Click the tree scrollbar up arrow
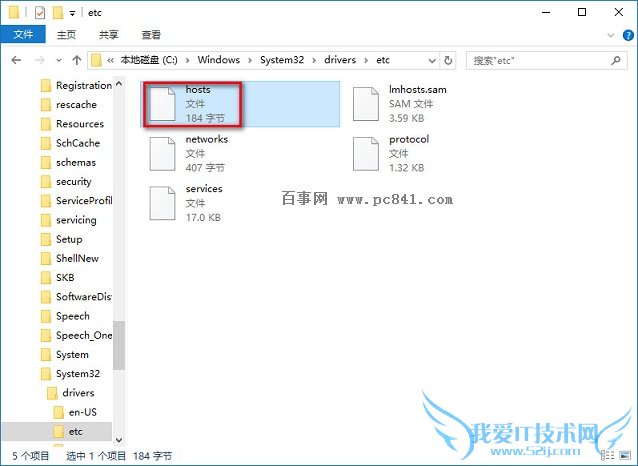638x466 pixels. (119, 84)
